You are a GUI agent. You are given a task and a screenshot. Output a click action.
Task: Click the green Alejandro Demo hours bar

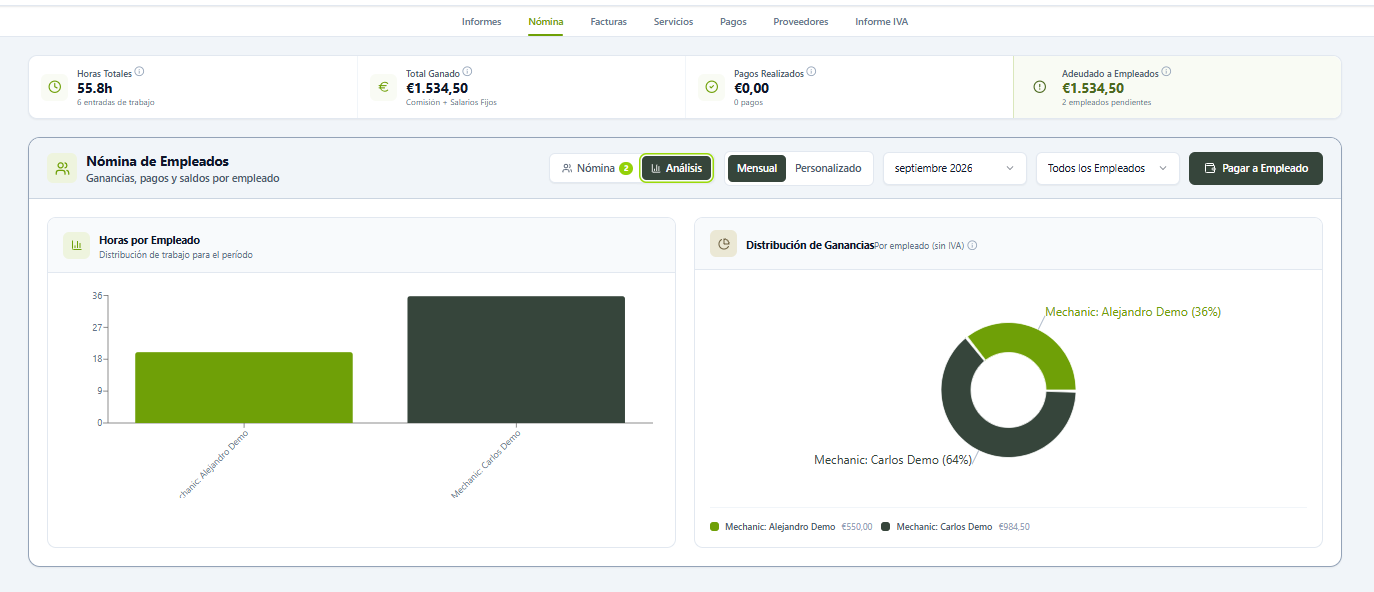pyautogui.click(x=244, y=387)
